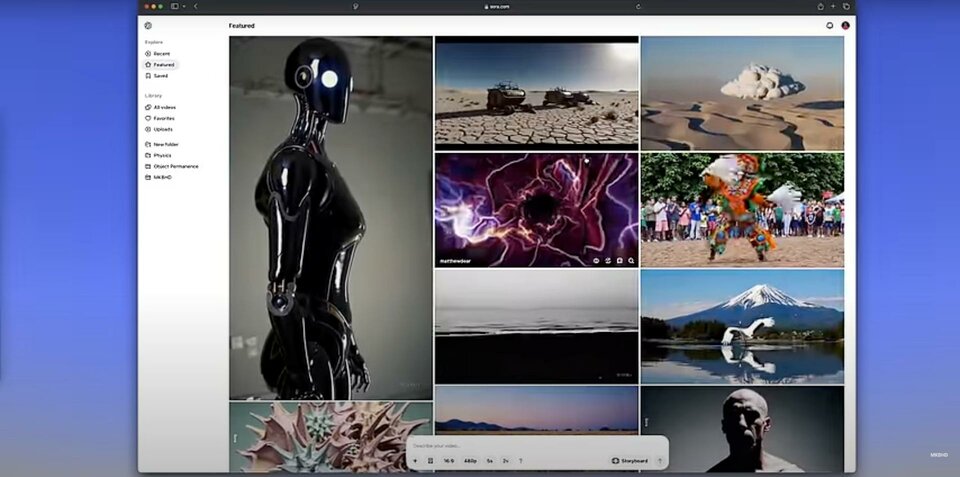Viewport: 960px width, 477px height.
Task: Click the browser back arrow
Action: pos(195,6)
